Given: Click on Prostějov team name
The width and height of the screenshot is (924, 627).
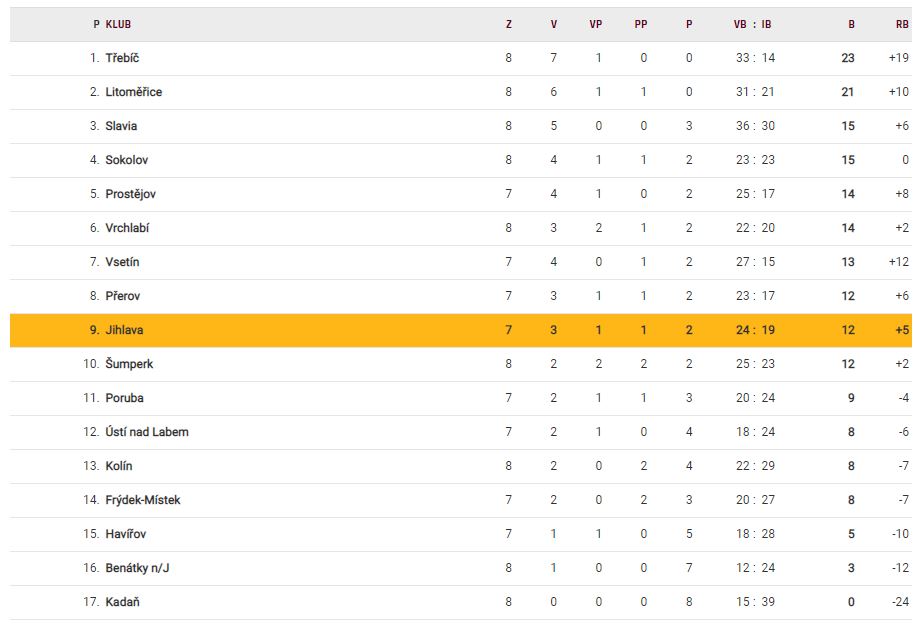Looking at the screenshot, I should click(x=130, y=194).
